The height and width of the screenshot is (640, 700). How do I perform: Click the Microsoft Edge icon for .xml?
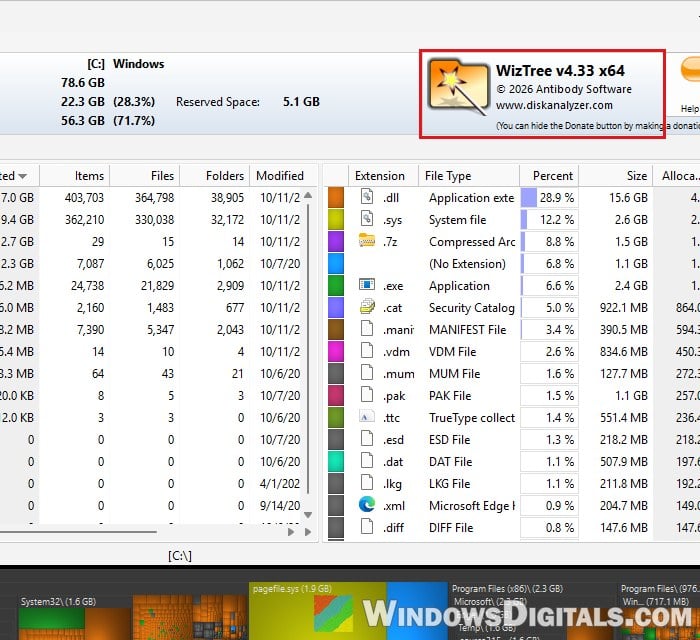tap(367, 505)
